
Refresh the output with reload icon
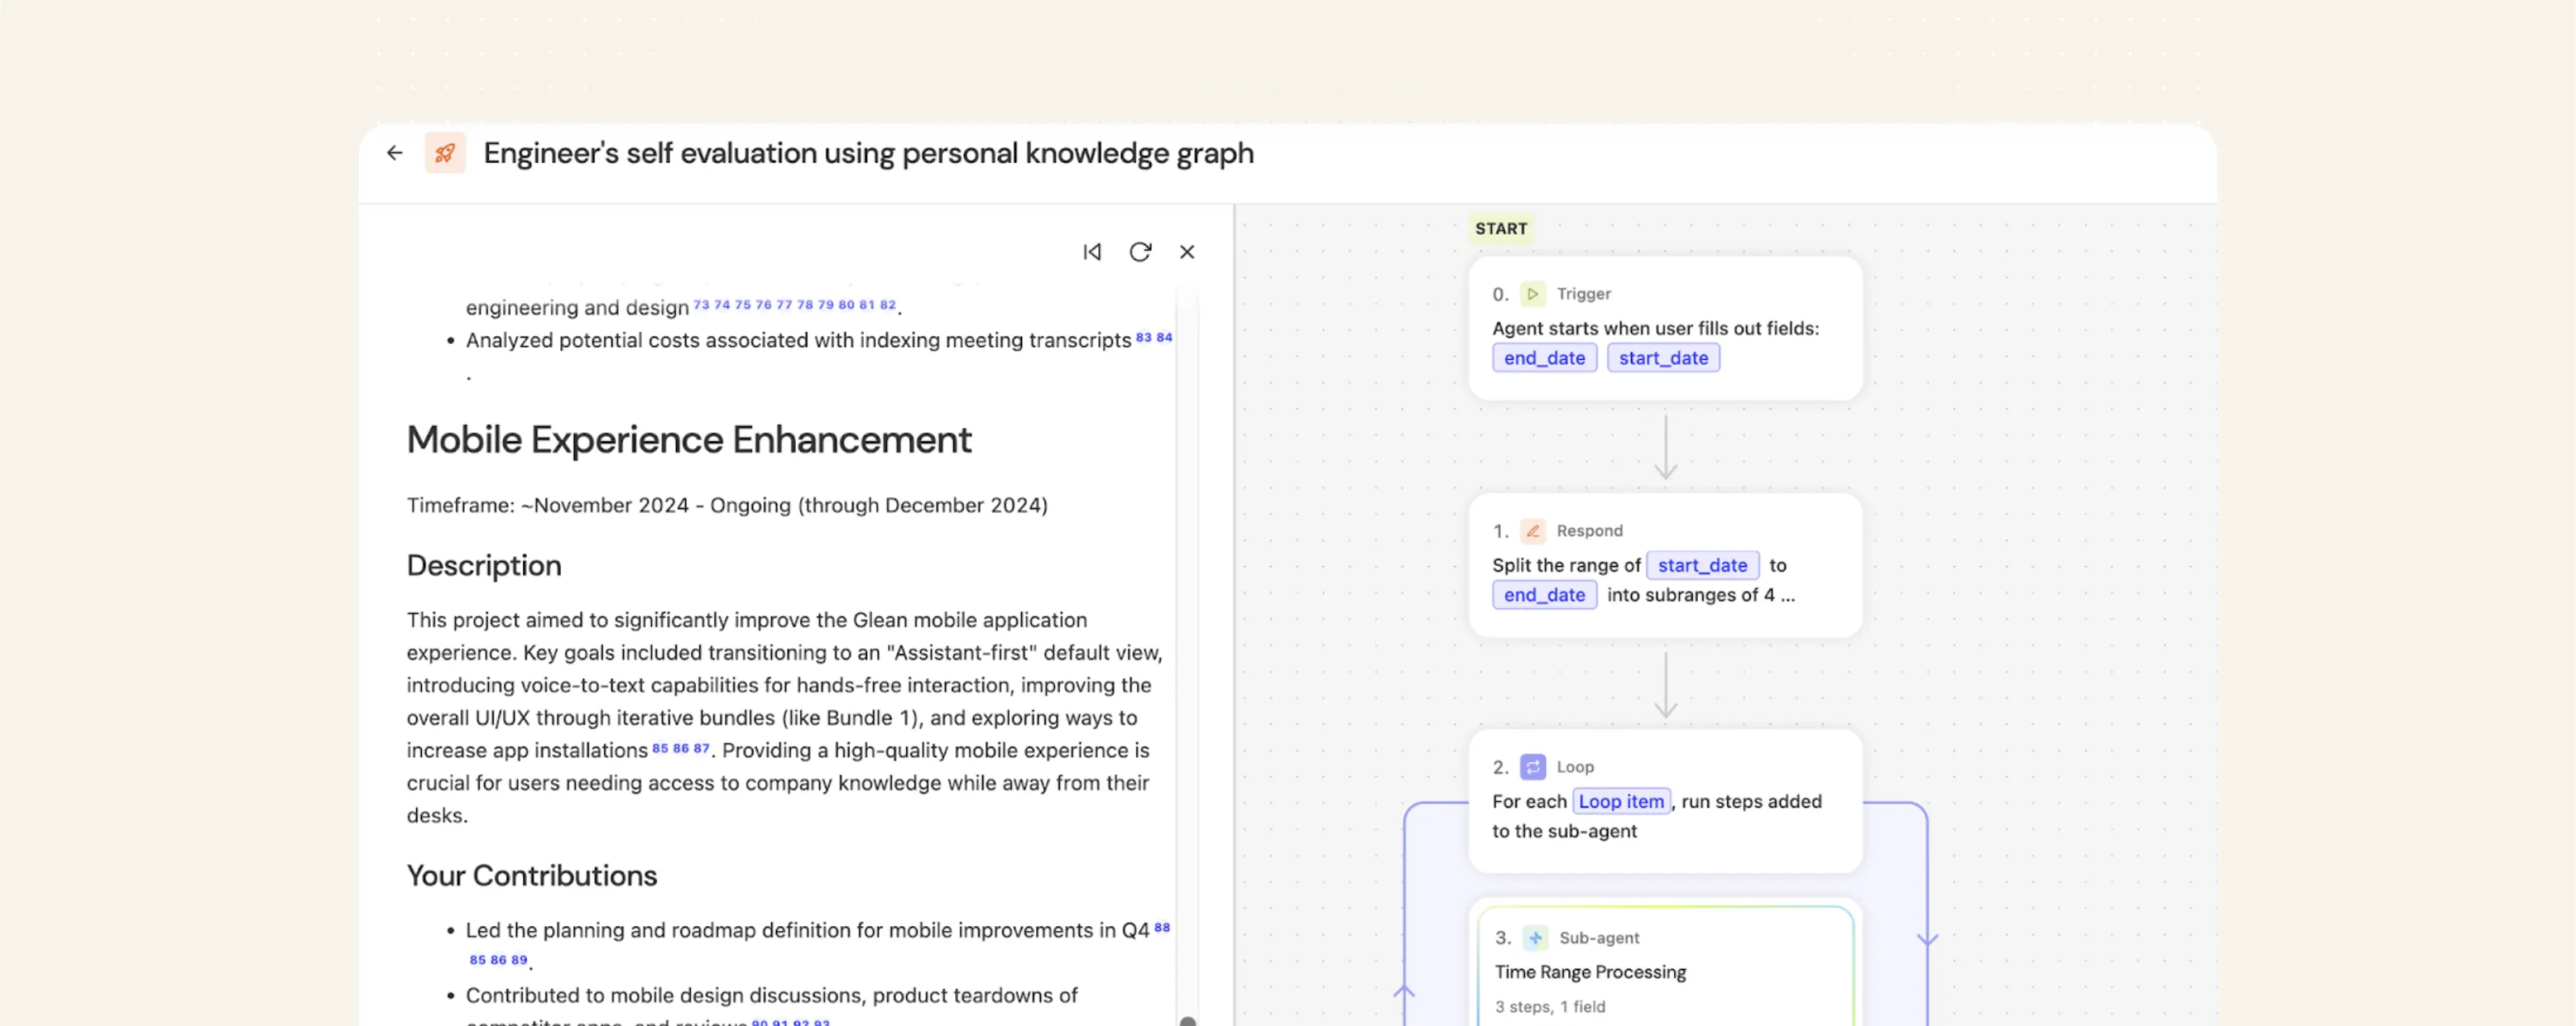[1140, 252]
